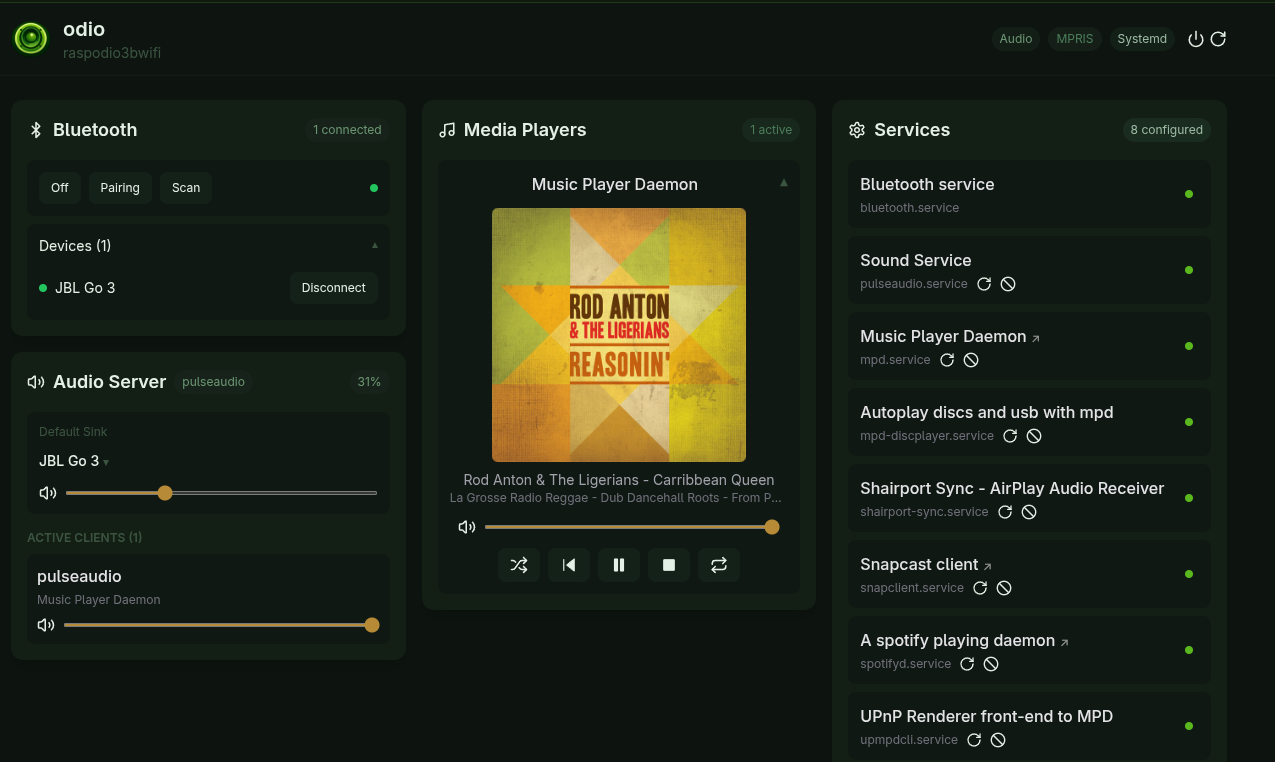This screenshot has width=1275, height=762.
Task: Go to the previous track
Action: [x=569, y=565]
